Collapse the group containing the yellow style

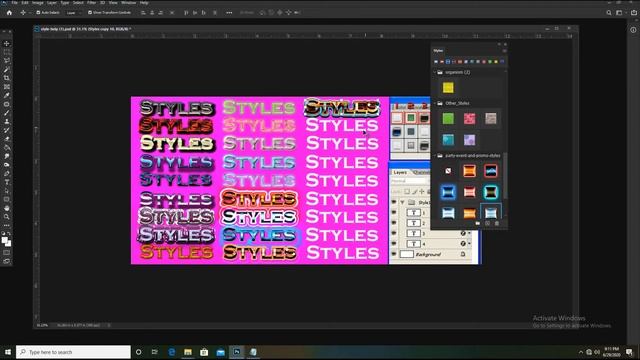click(435, 72)
